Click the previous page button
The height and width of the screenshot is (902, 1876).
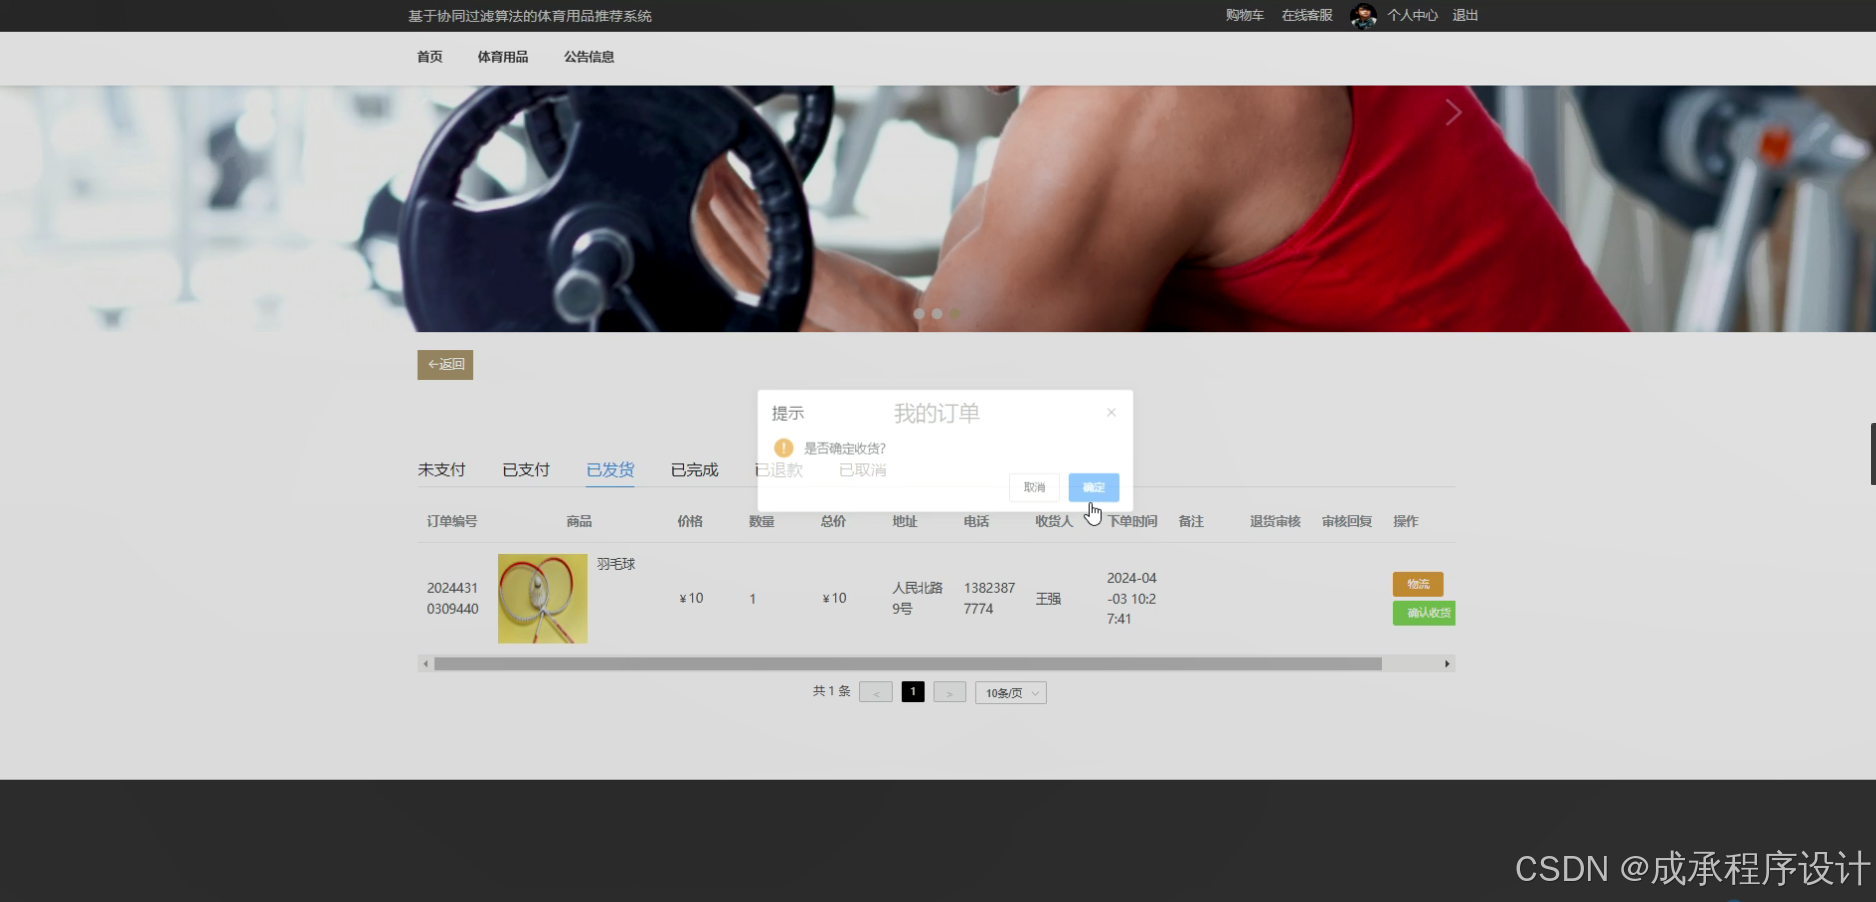click(x=876, y=693)
